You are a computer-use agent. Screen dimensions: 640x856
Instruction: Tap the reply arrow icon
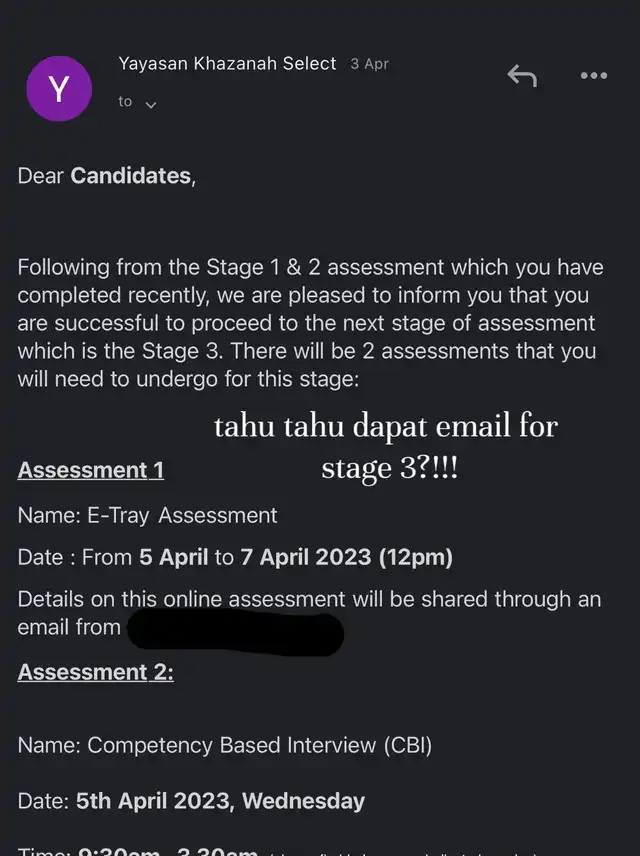tap(522, 76)
